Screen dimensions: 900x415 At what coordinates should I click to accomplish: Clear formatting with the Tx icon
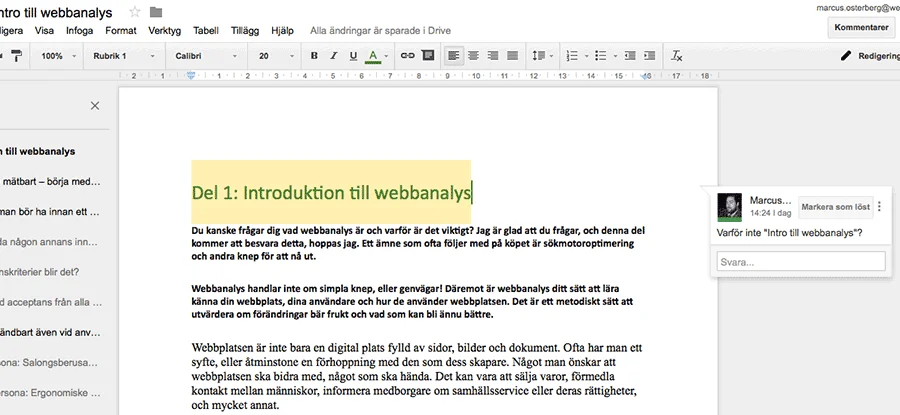click(677, 56)
